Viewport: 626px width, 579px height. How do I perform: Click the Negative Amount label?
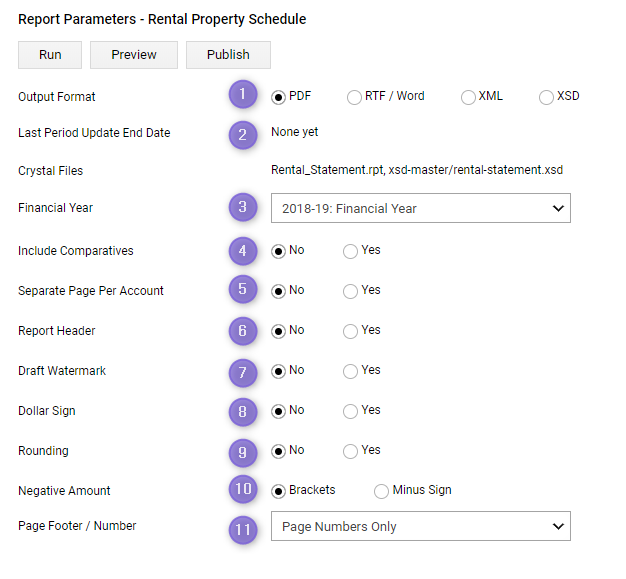(x=64, y=490)
